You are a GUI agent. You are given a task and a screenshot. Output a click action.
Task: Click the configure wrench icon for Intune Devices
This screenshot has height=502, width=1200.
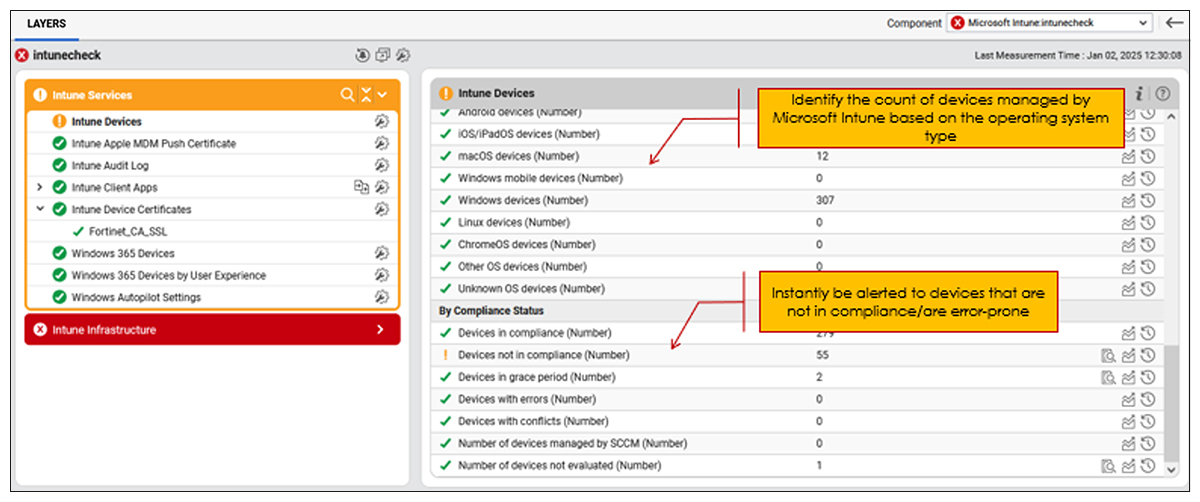point(381,121)
